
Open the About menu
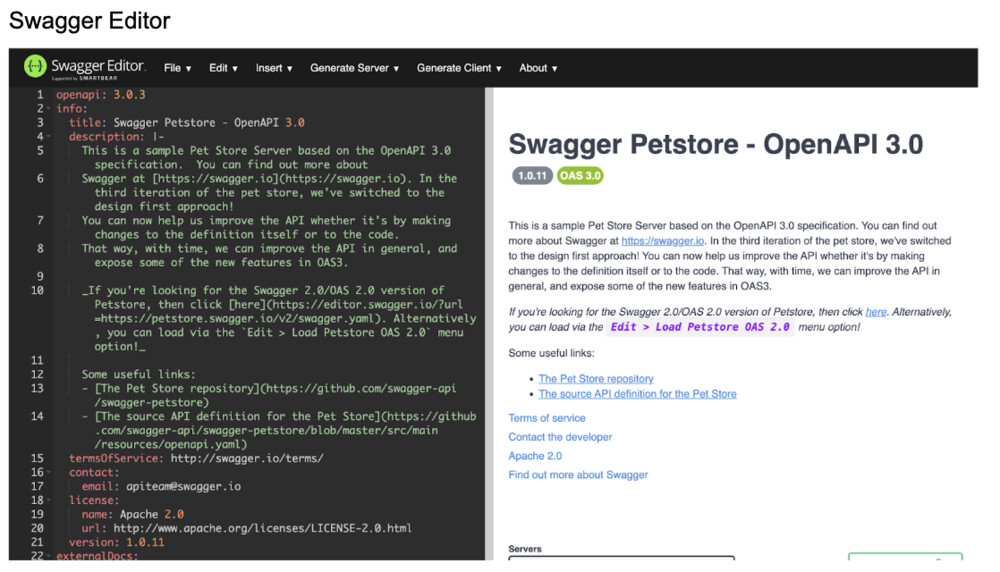click(538, 68)
